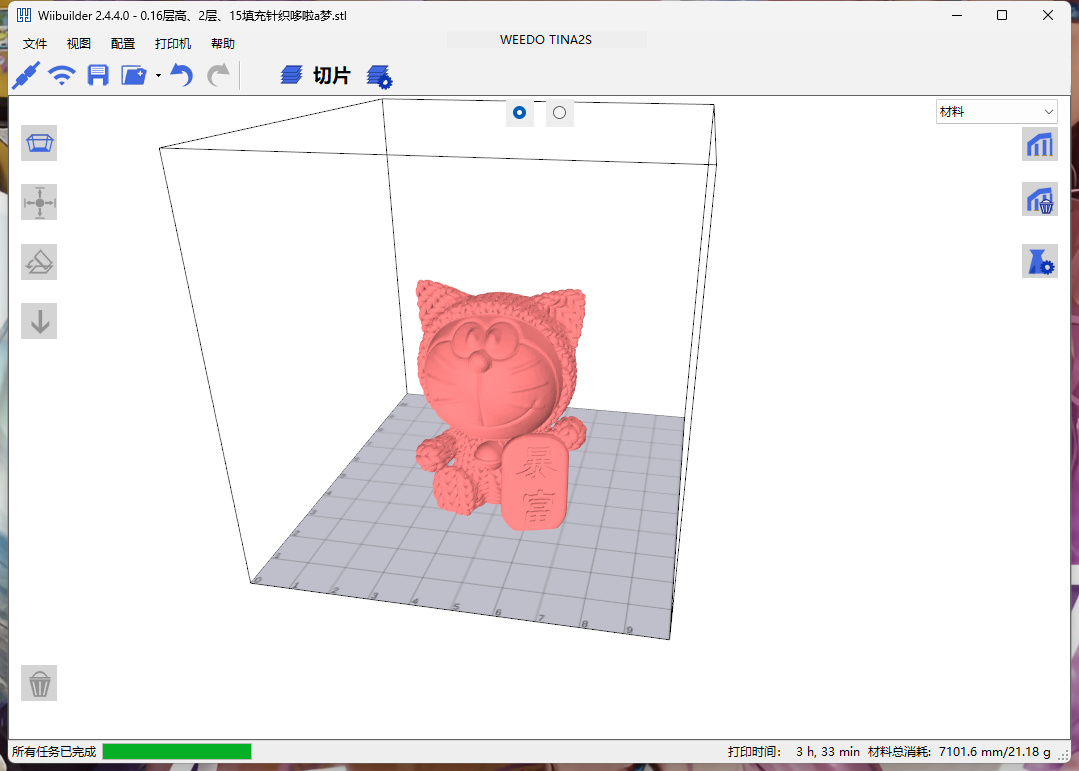Click the Wiibuilder app icon in title bar
Viewport: 1079px width, 771px height.
pyautogui.click(x=24, y=15)
